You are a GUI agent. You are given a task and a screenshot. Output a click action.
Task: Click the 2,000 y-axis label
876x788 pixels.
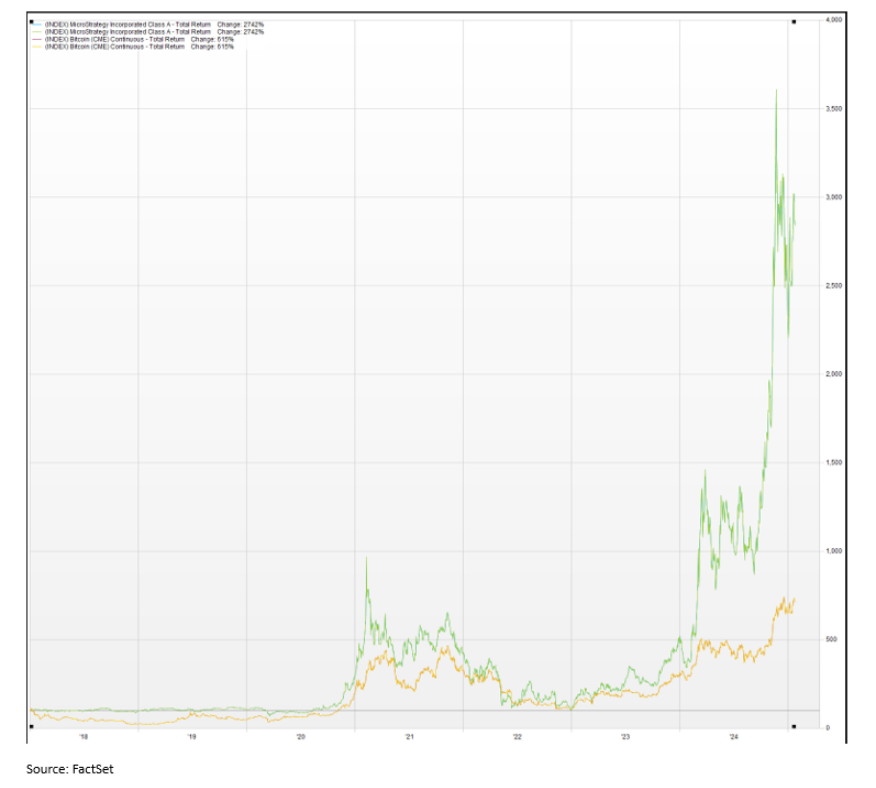click(x=834, y=374)
